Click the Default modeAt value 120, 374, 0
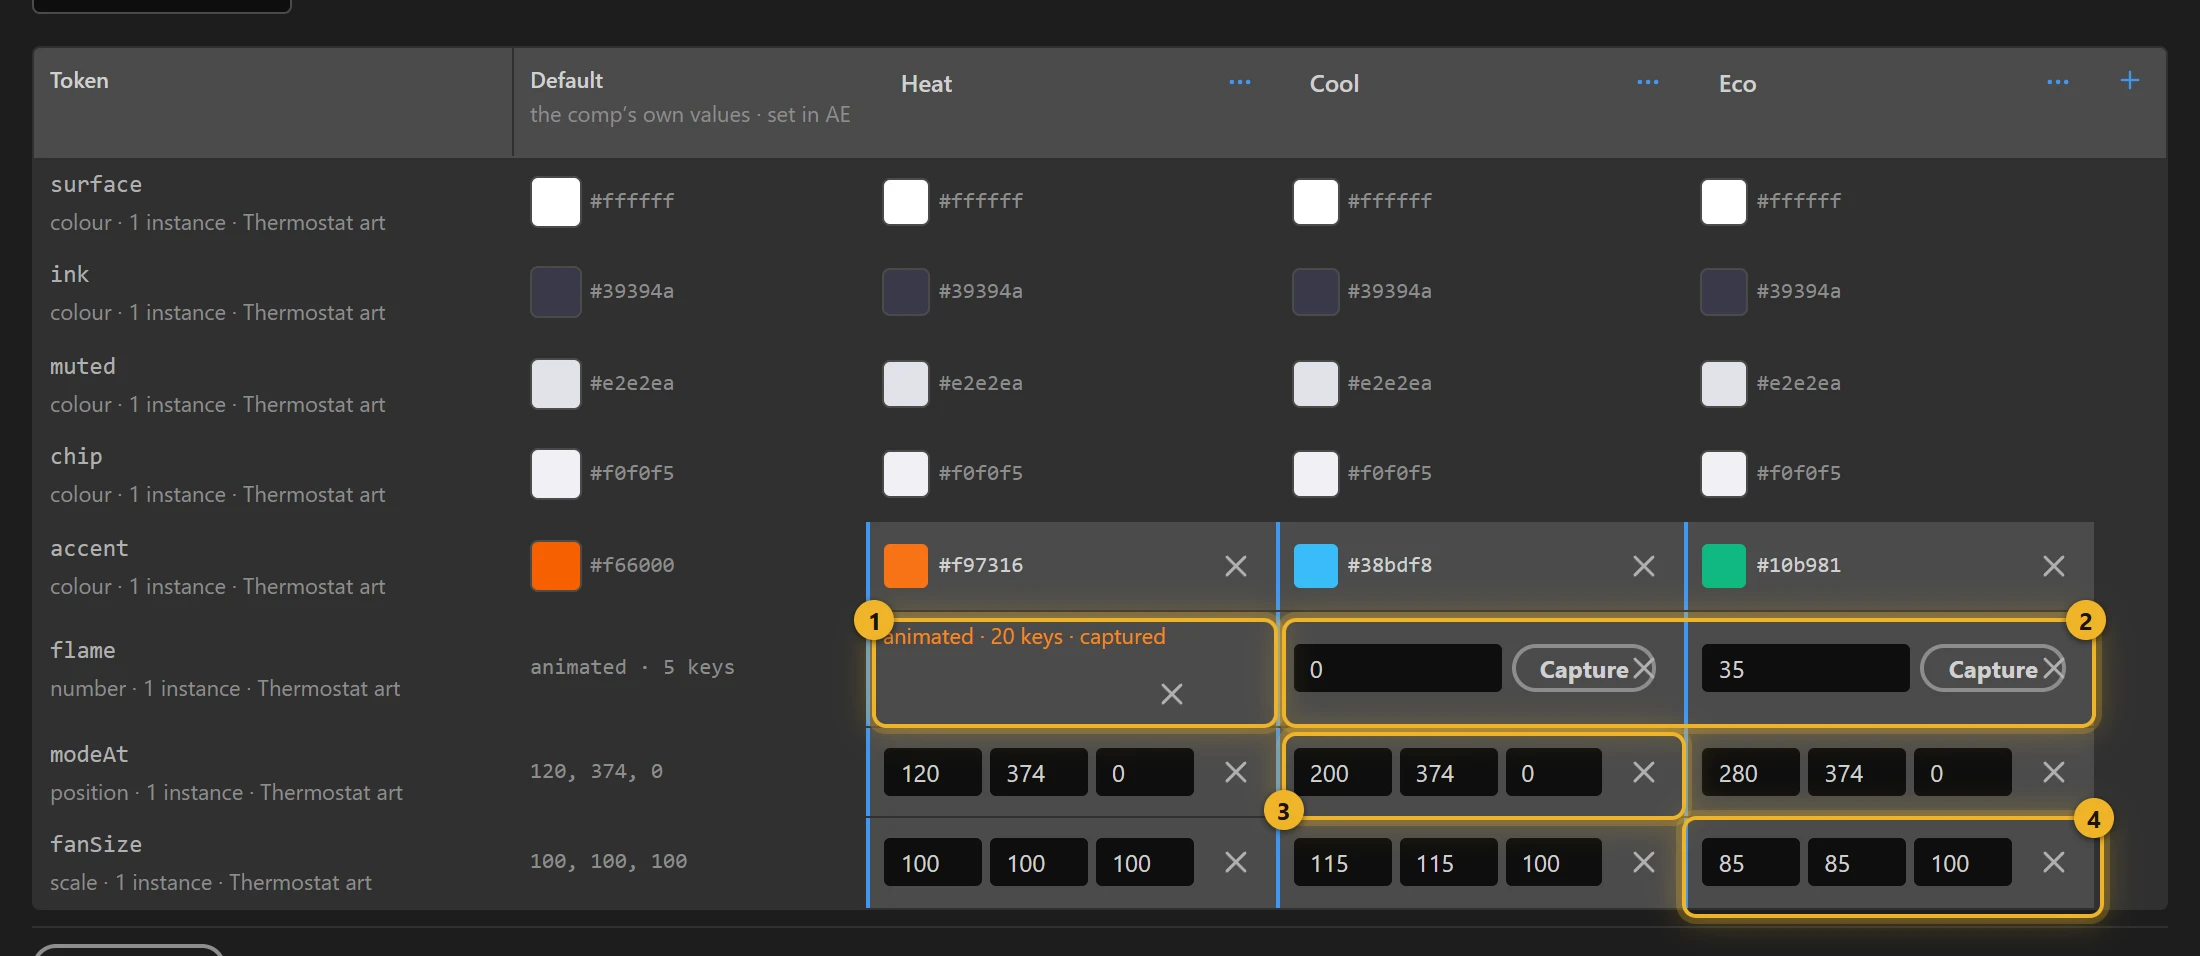The height and width of the screenshot is (956, 2200). click(596, 771)
